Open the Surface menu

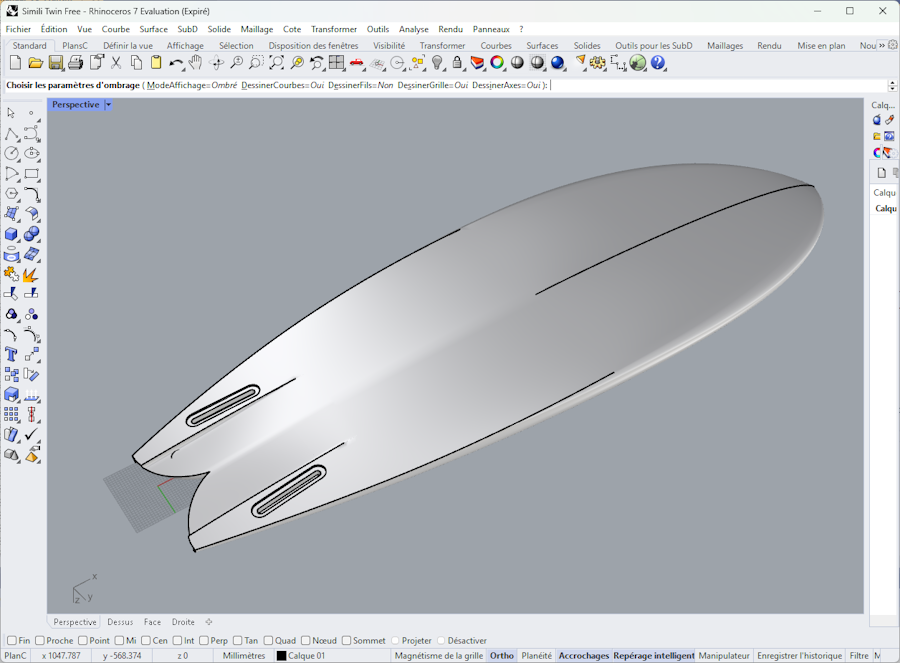click(153, 29)
